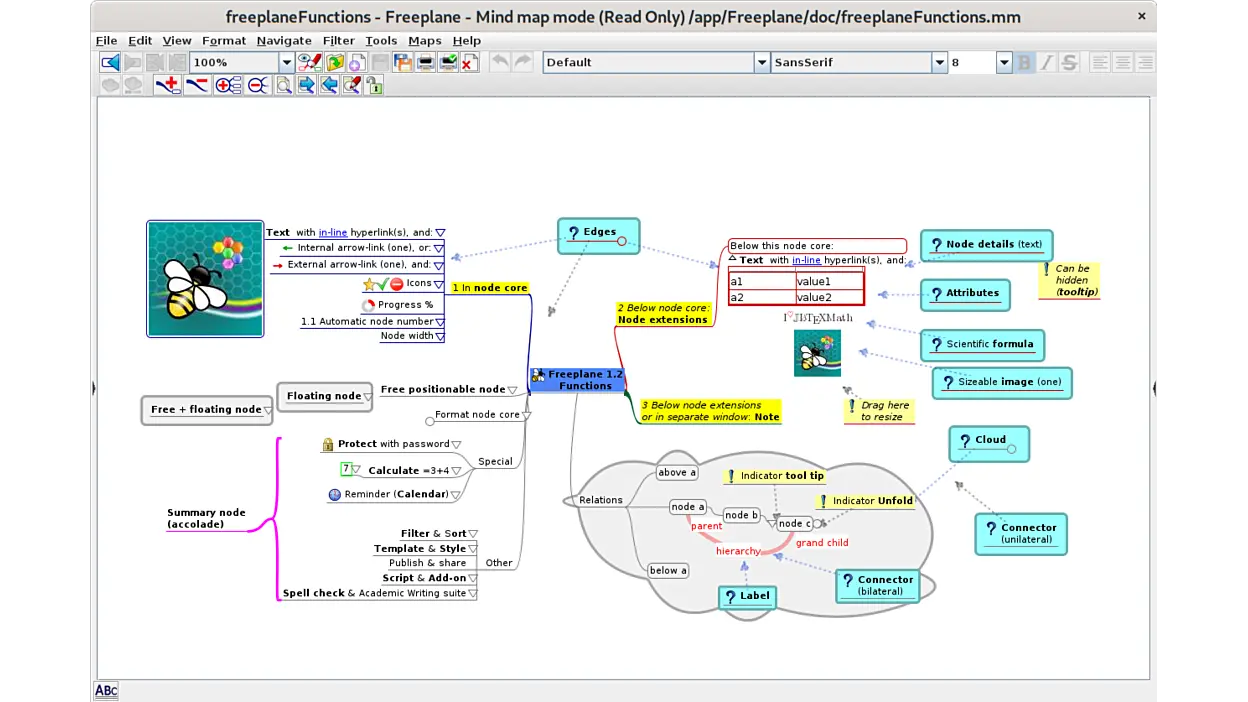The width and height of the screenshot is (1248, 702).
Task: Open the font size 8 dropdown
Action: point(1004,62)
